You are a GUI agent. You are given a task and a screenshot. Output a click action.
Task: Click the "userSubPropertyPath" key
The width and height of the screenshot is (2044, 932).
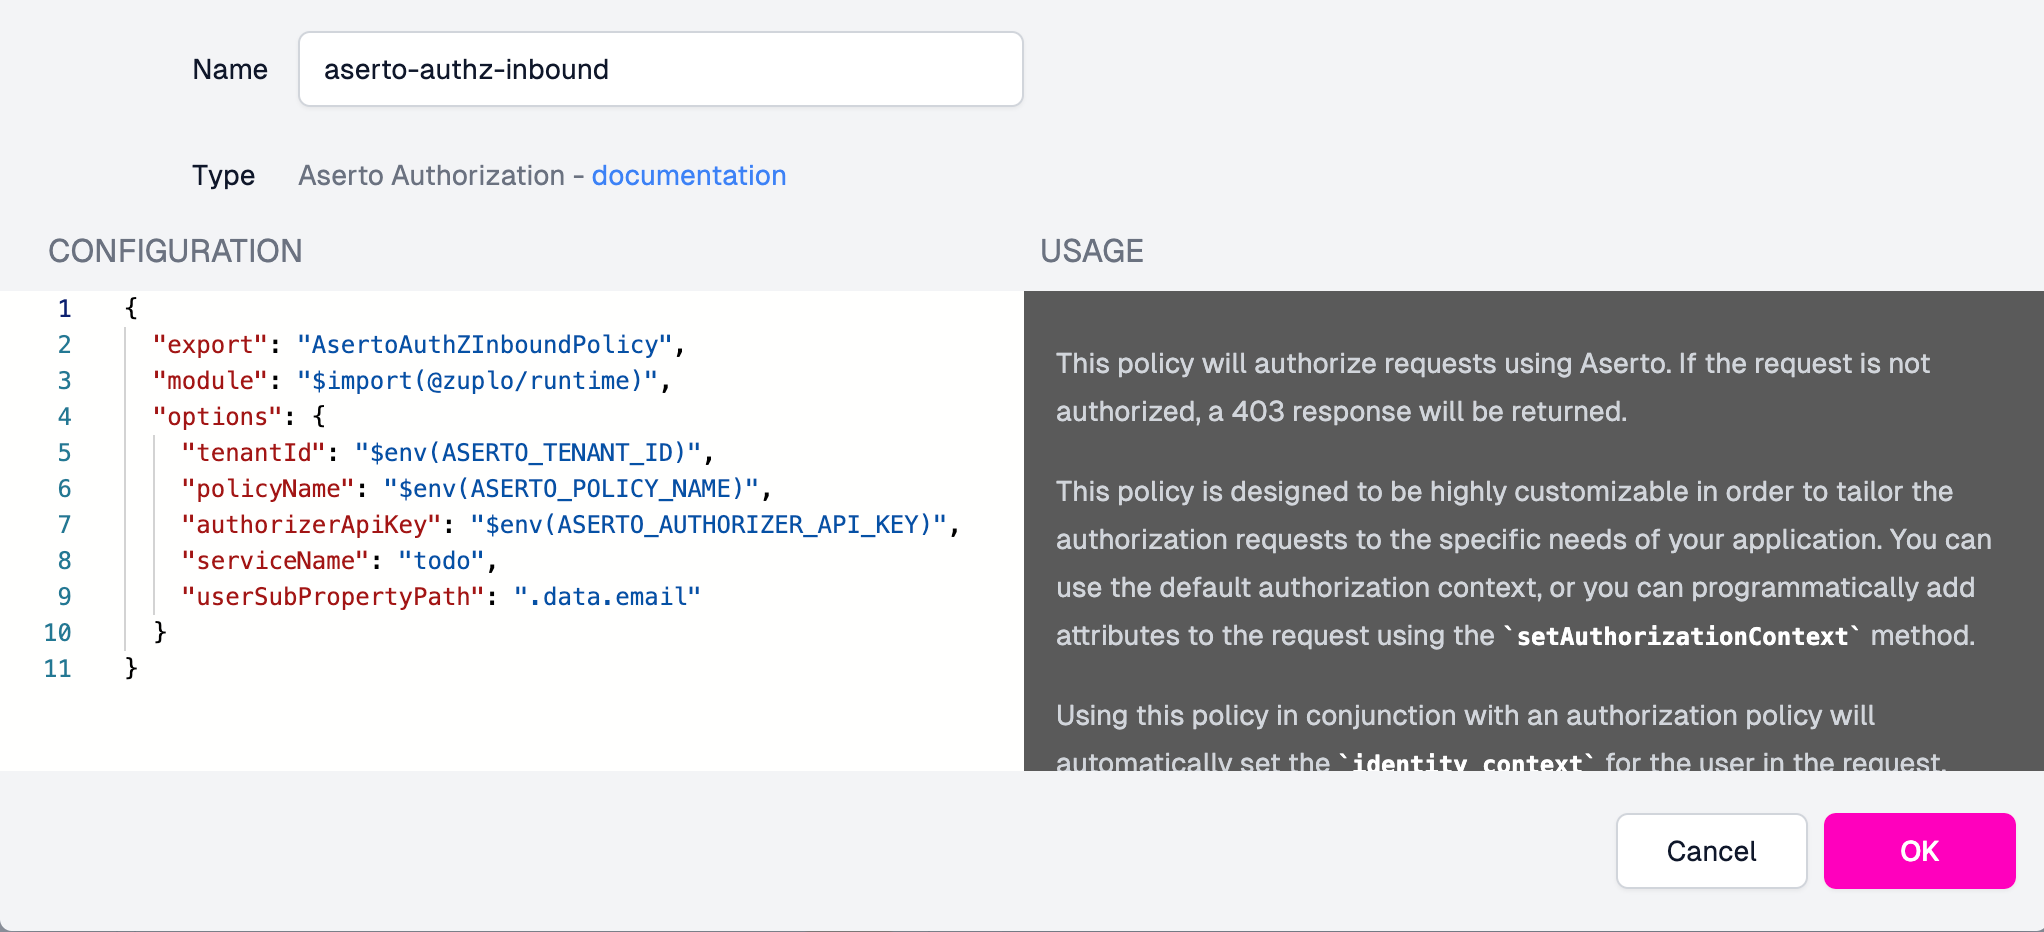(x=333, y=597)
